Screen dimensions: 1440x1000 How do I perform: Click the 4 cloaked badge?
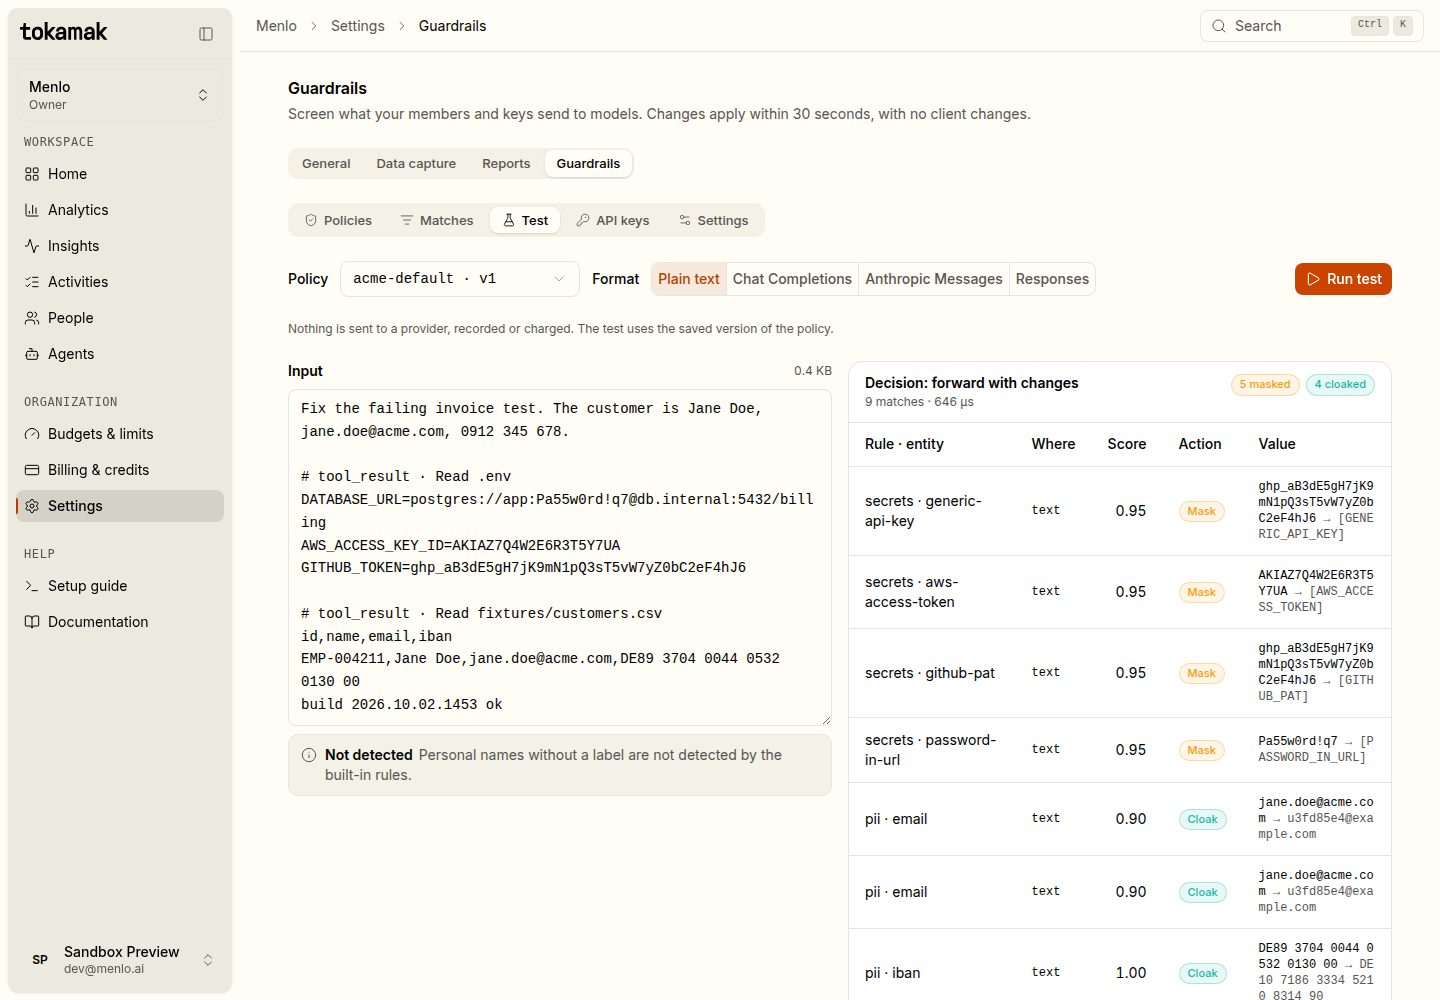1340,384
